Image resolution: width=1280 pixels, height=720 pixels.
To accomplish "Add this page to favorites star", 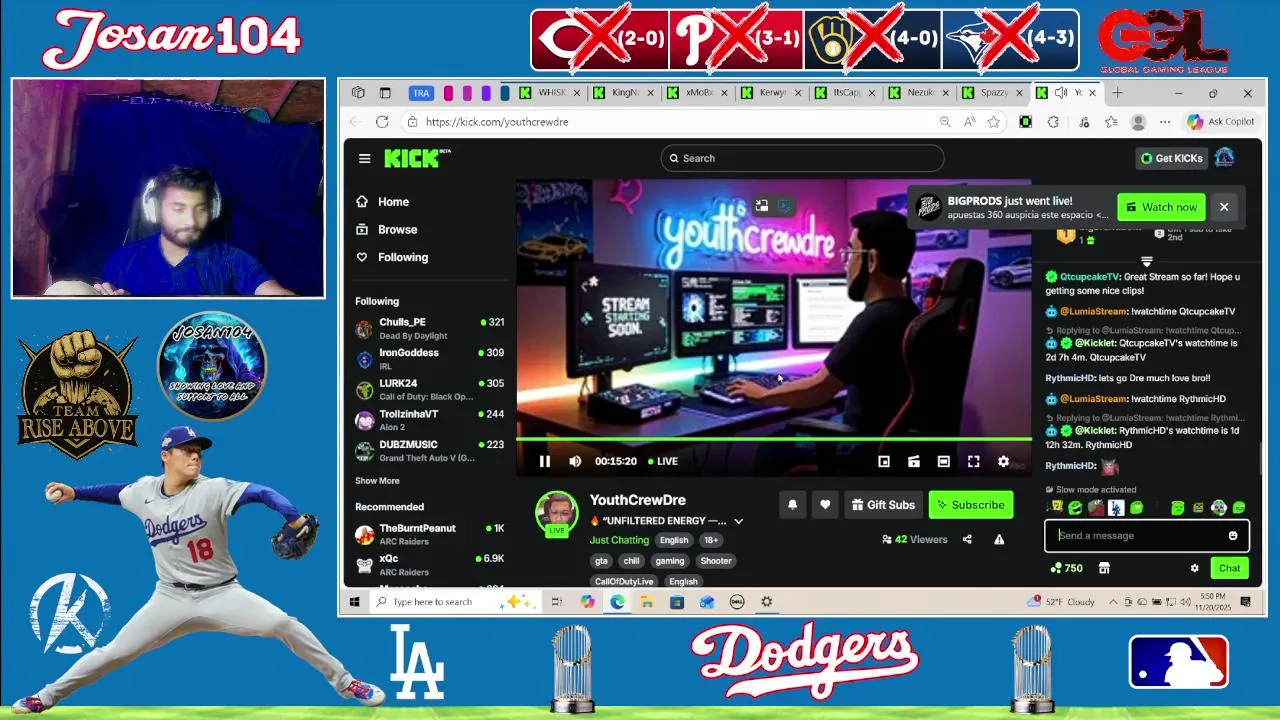I will click(993, 122).
